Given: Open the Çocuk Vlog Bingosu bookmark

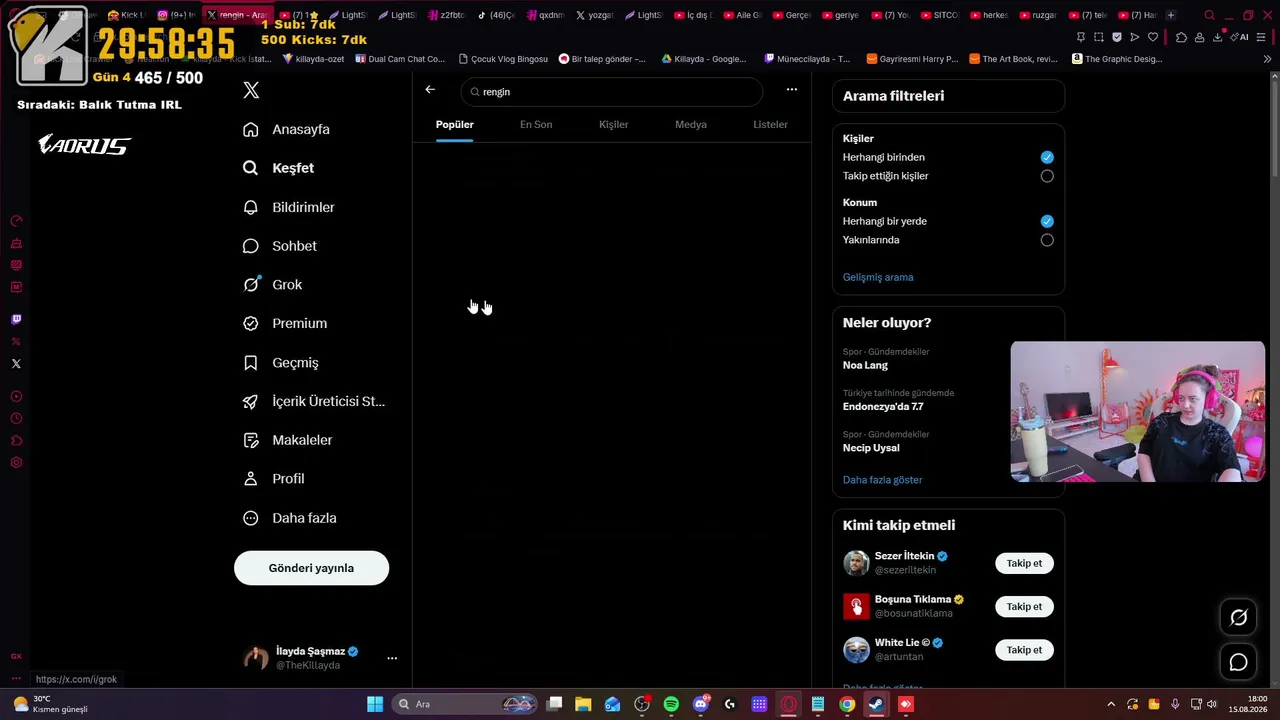Looking at the screenshot, I should (503, 59).
